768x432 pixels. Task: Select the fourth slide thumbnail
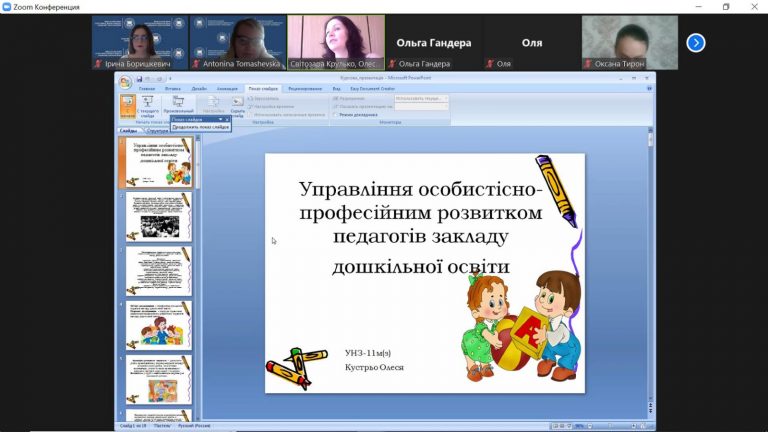coord(159,326)
